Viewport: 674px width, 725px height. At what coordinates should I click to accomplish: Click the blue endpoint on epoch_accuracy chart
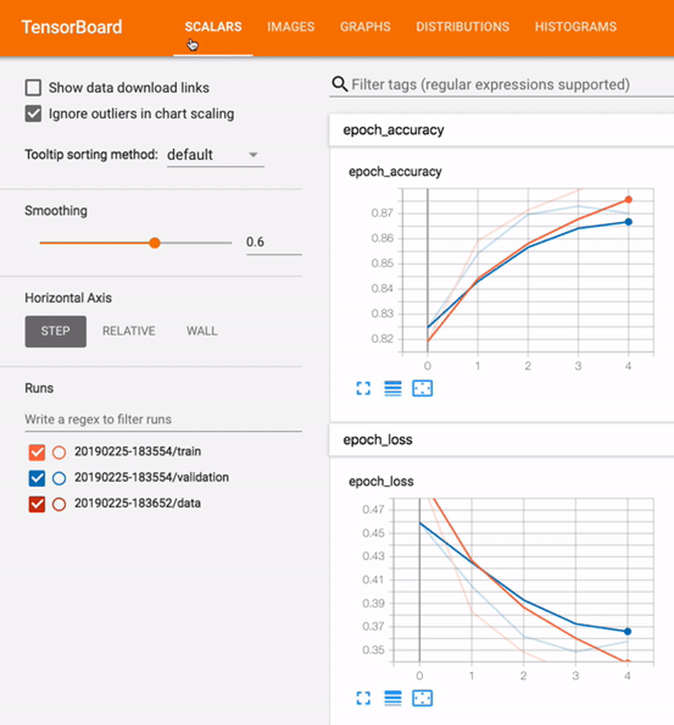pos(628,222)
